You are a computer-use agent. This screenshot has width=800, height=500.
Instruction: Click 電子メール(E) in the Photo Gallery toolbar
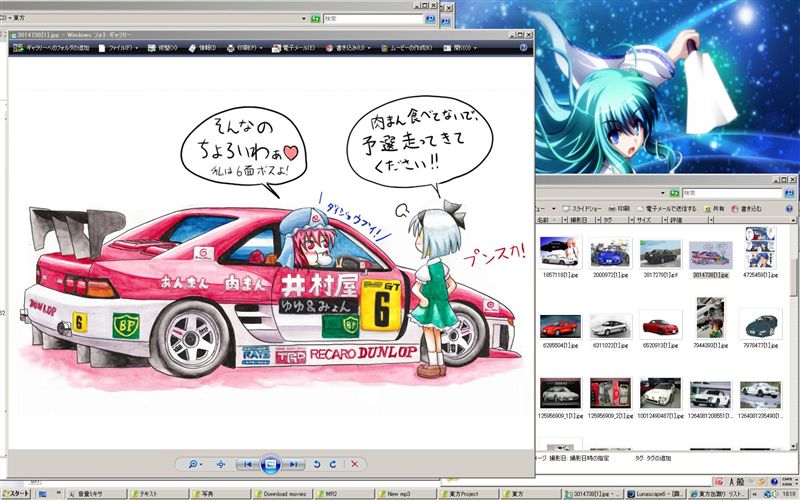click(x=293, y=47)
